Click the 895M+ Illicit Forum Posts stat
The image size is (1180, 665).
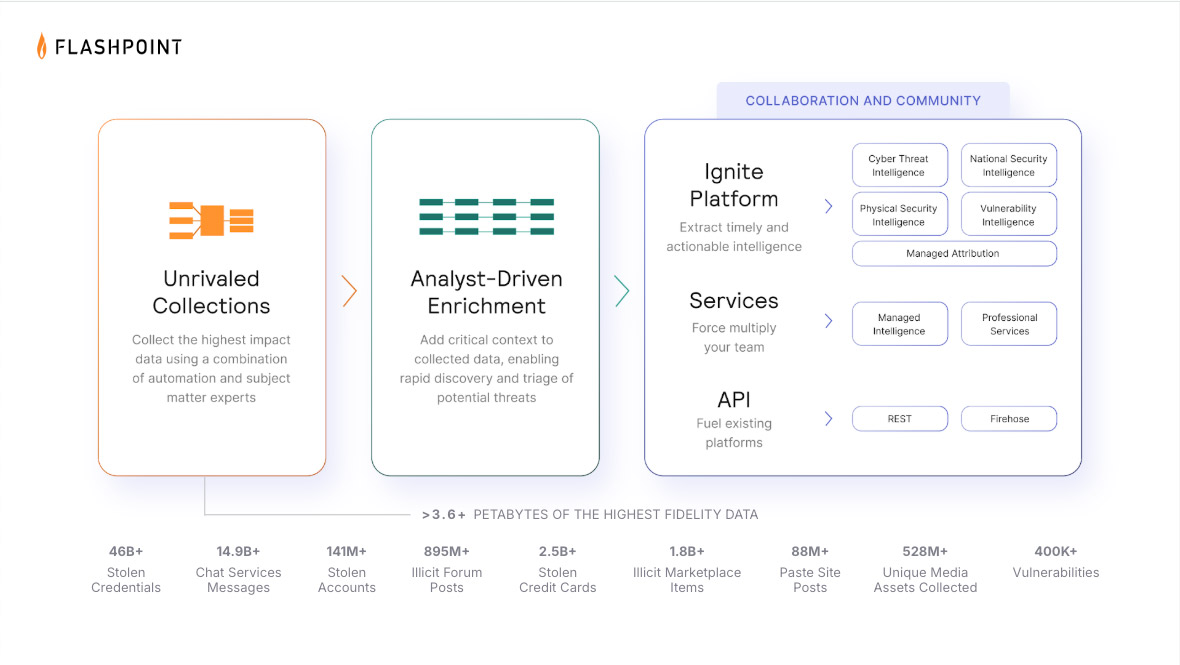tap(446, 569)
